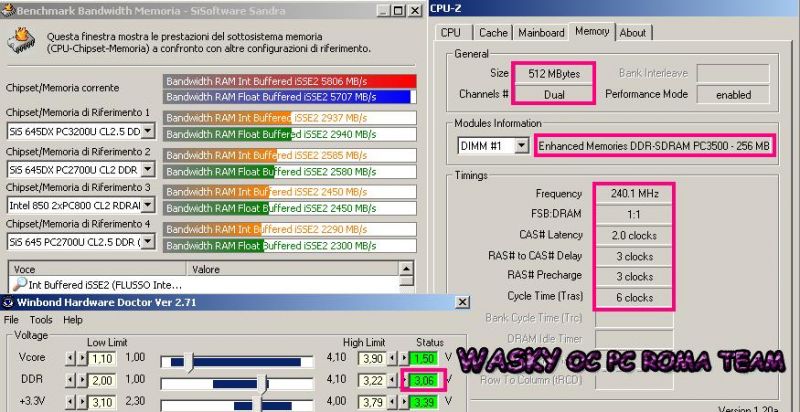The image size is (800, 412).
Task: Switch to the Cache tab
Action: 493,33
